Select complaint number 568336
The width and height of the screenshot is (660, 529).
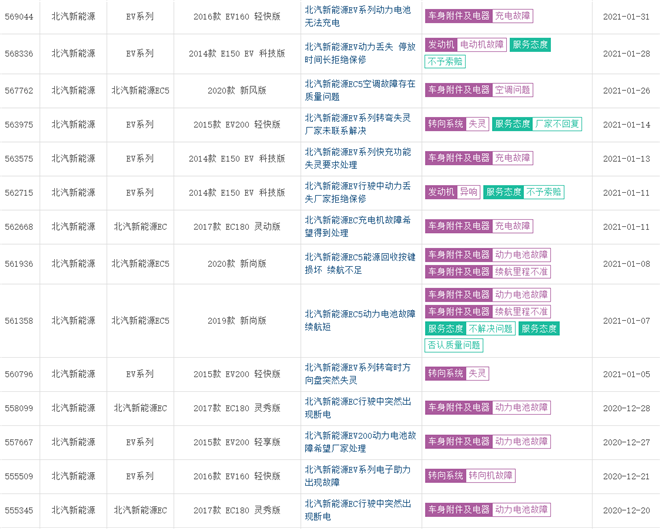point(19,53)
